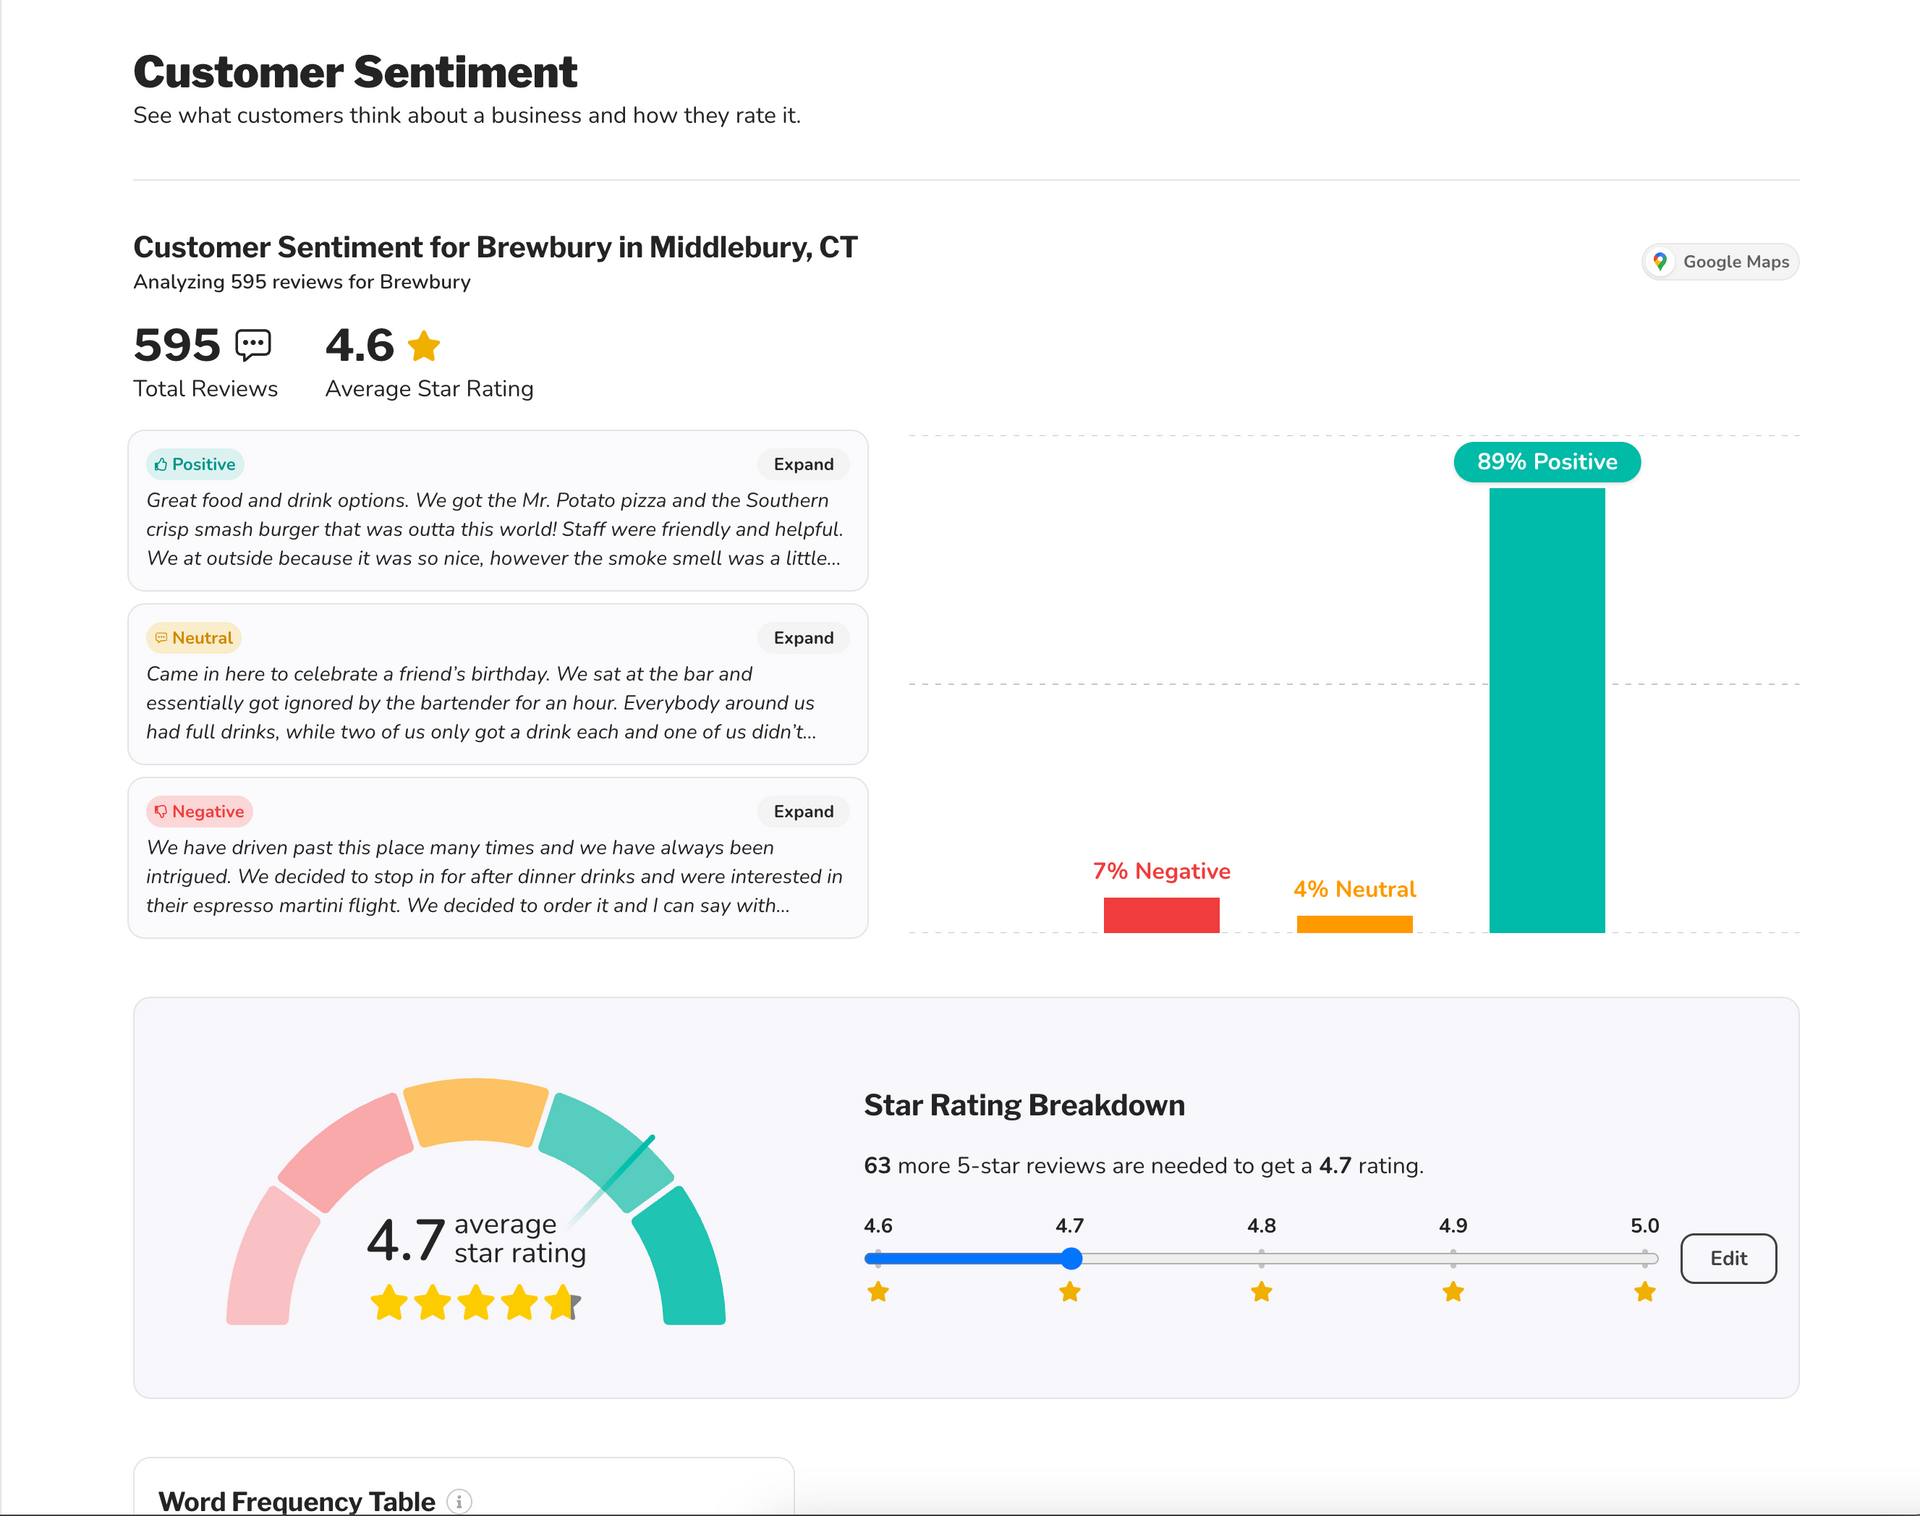Click the star under 4.7 slider mark
1920x1516 pixels.
pyautogui.click(x=1070, y=1292)
